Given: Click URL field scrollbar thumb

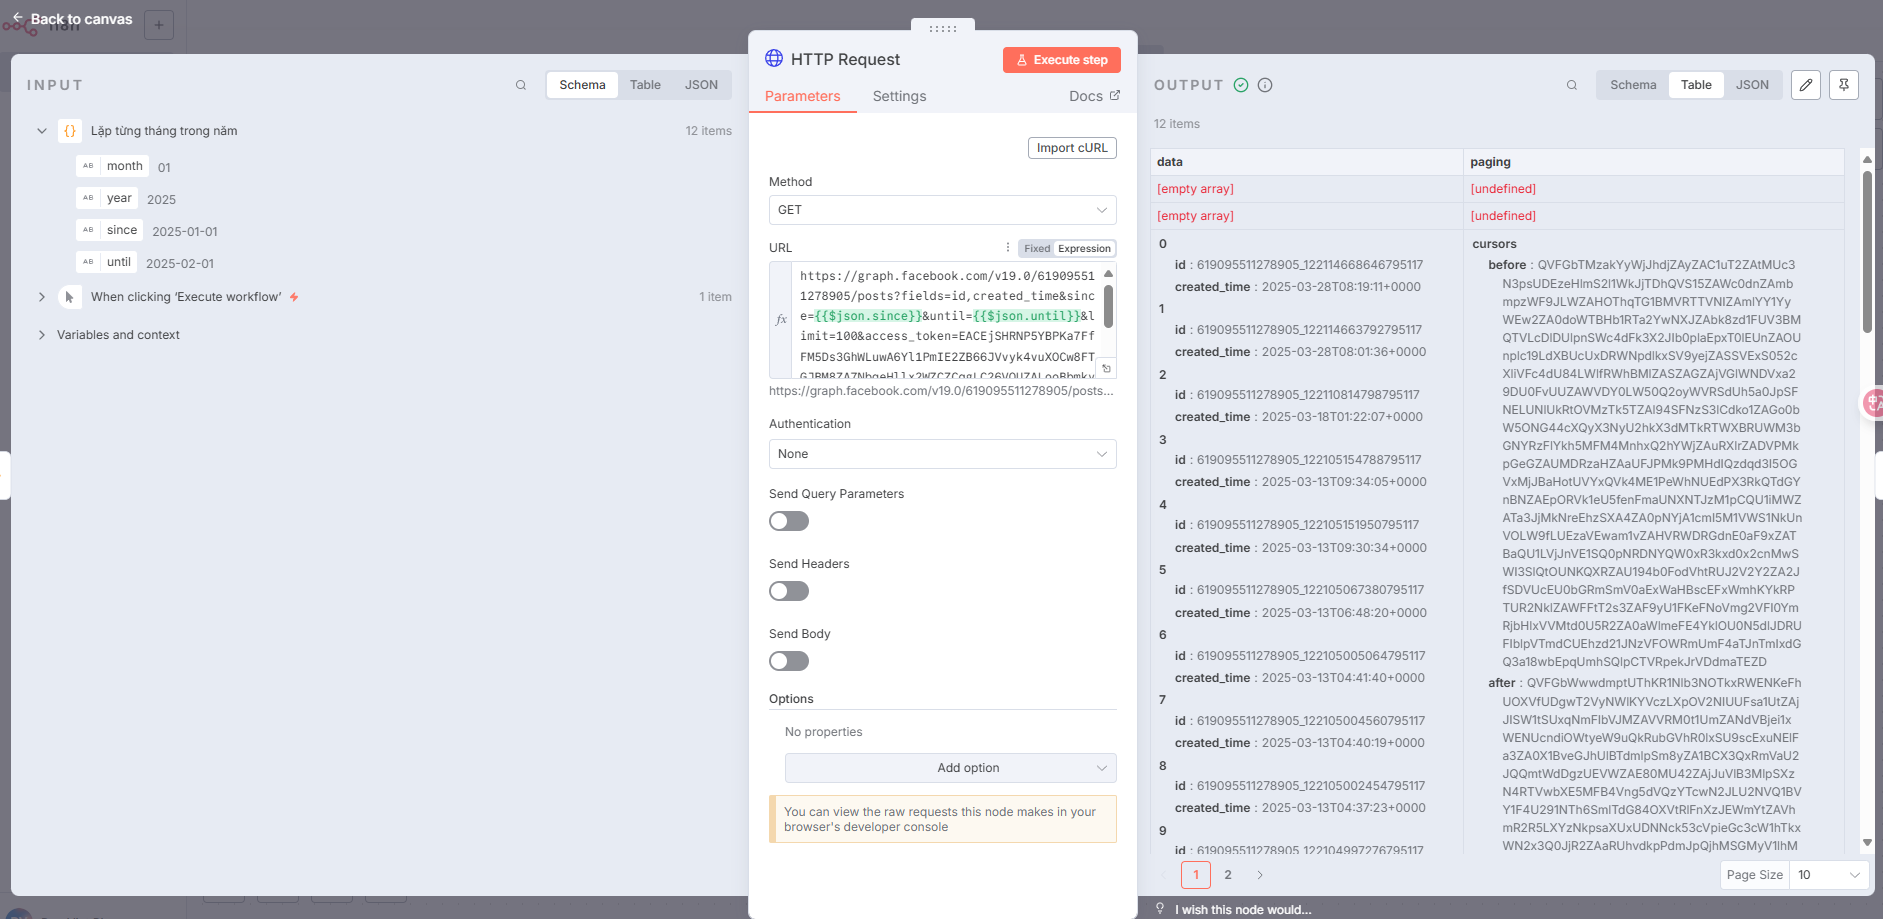Looking at the screenshot, I should (1108, 306).
